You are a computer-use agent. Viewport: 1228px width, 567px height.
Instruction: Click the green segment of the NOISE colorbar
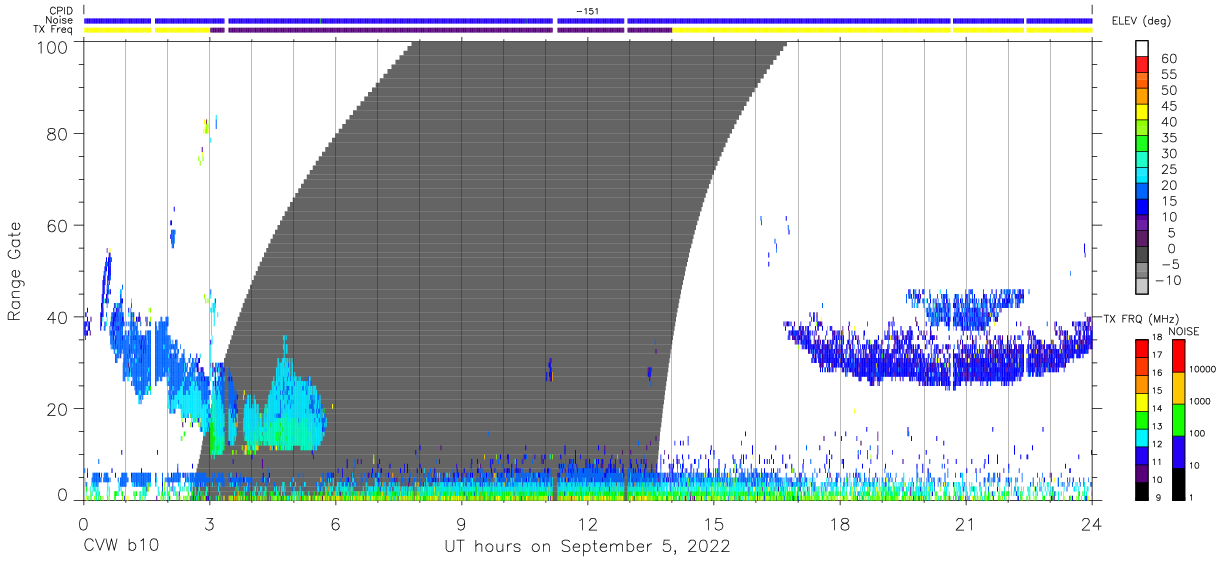click(1177, 419)
